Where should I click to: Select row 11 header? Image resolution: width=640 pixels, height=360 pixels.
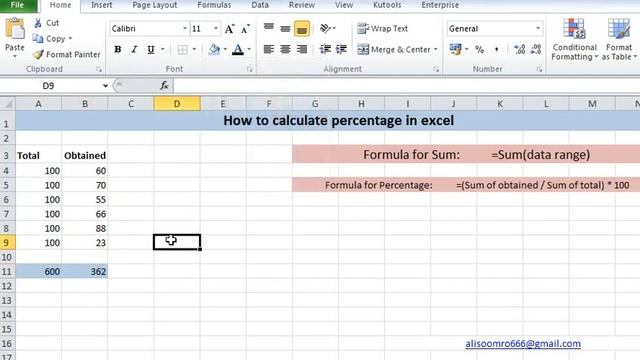pos(7,271)
